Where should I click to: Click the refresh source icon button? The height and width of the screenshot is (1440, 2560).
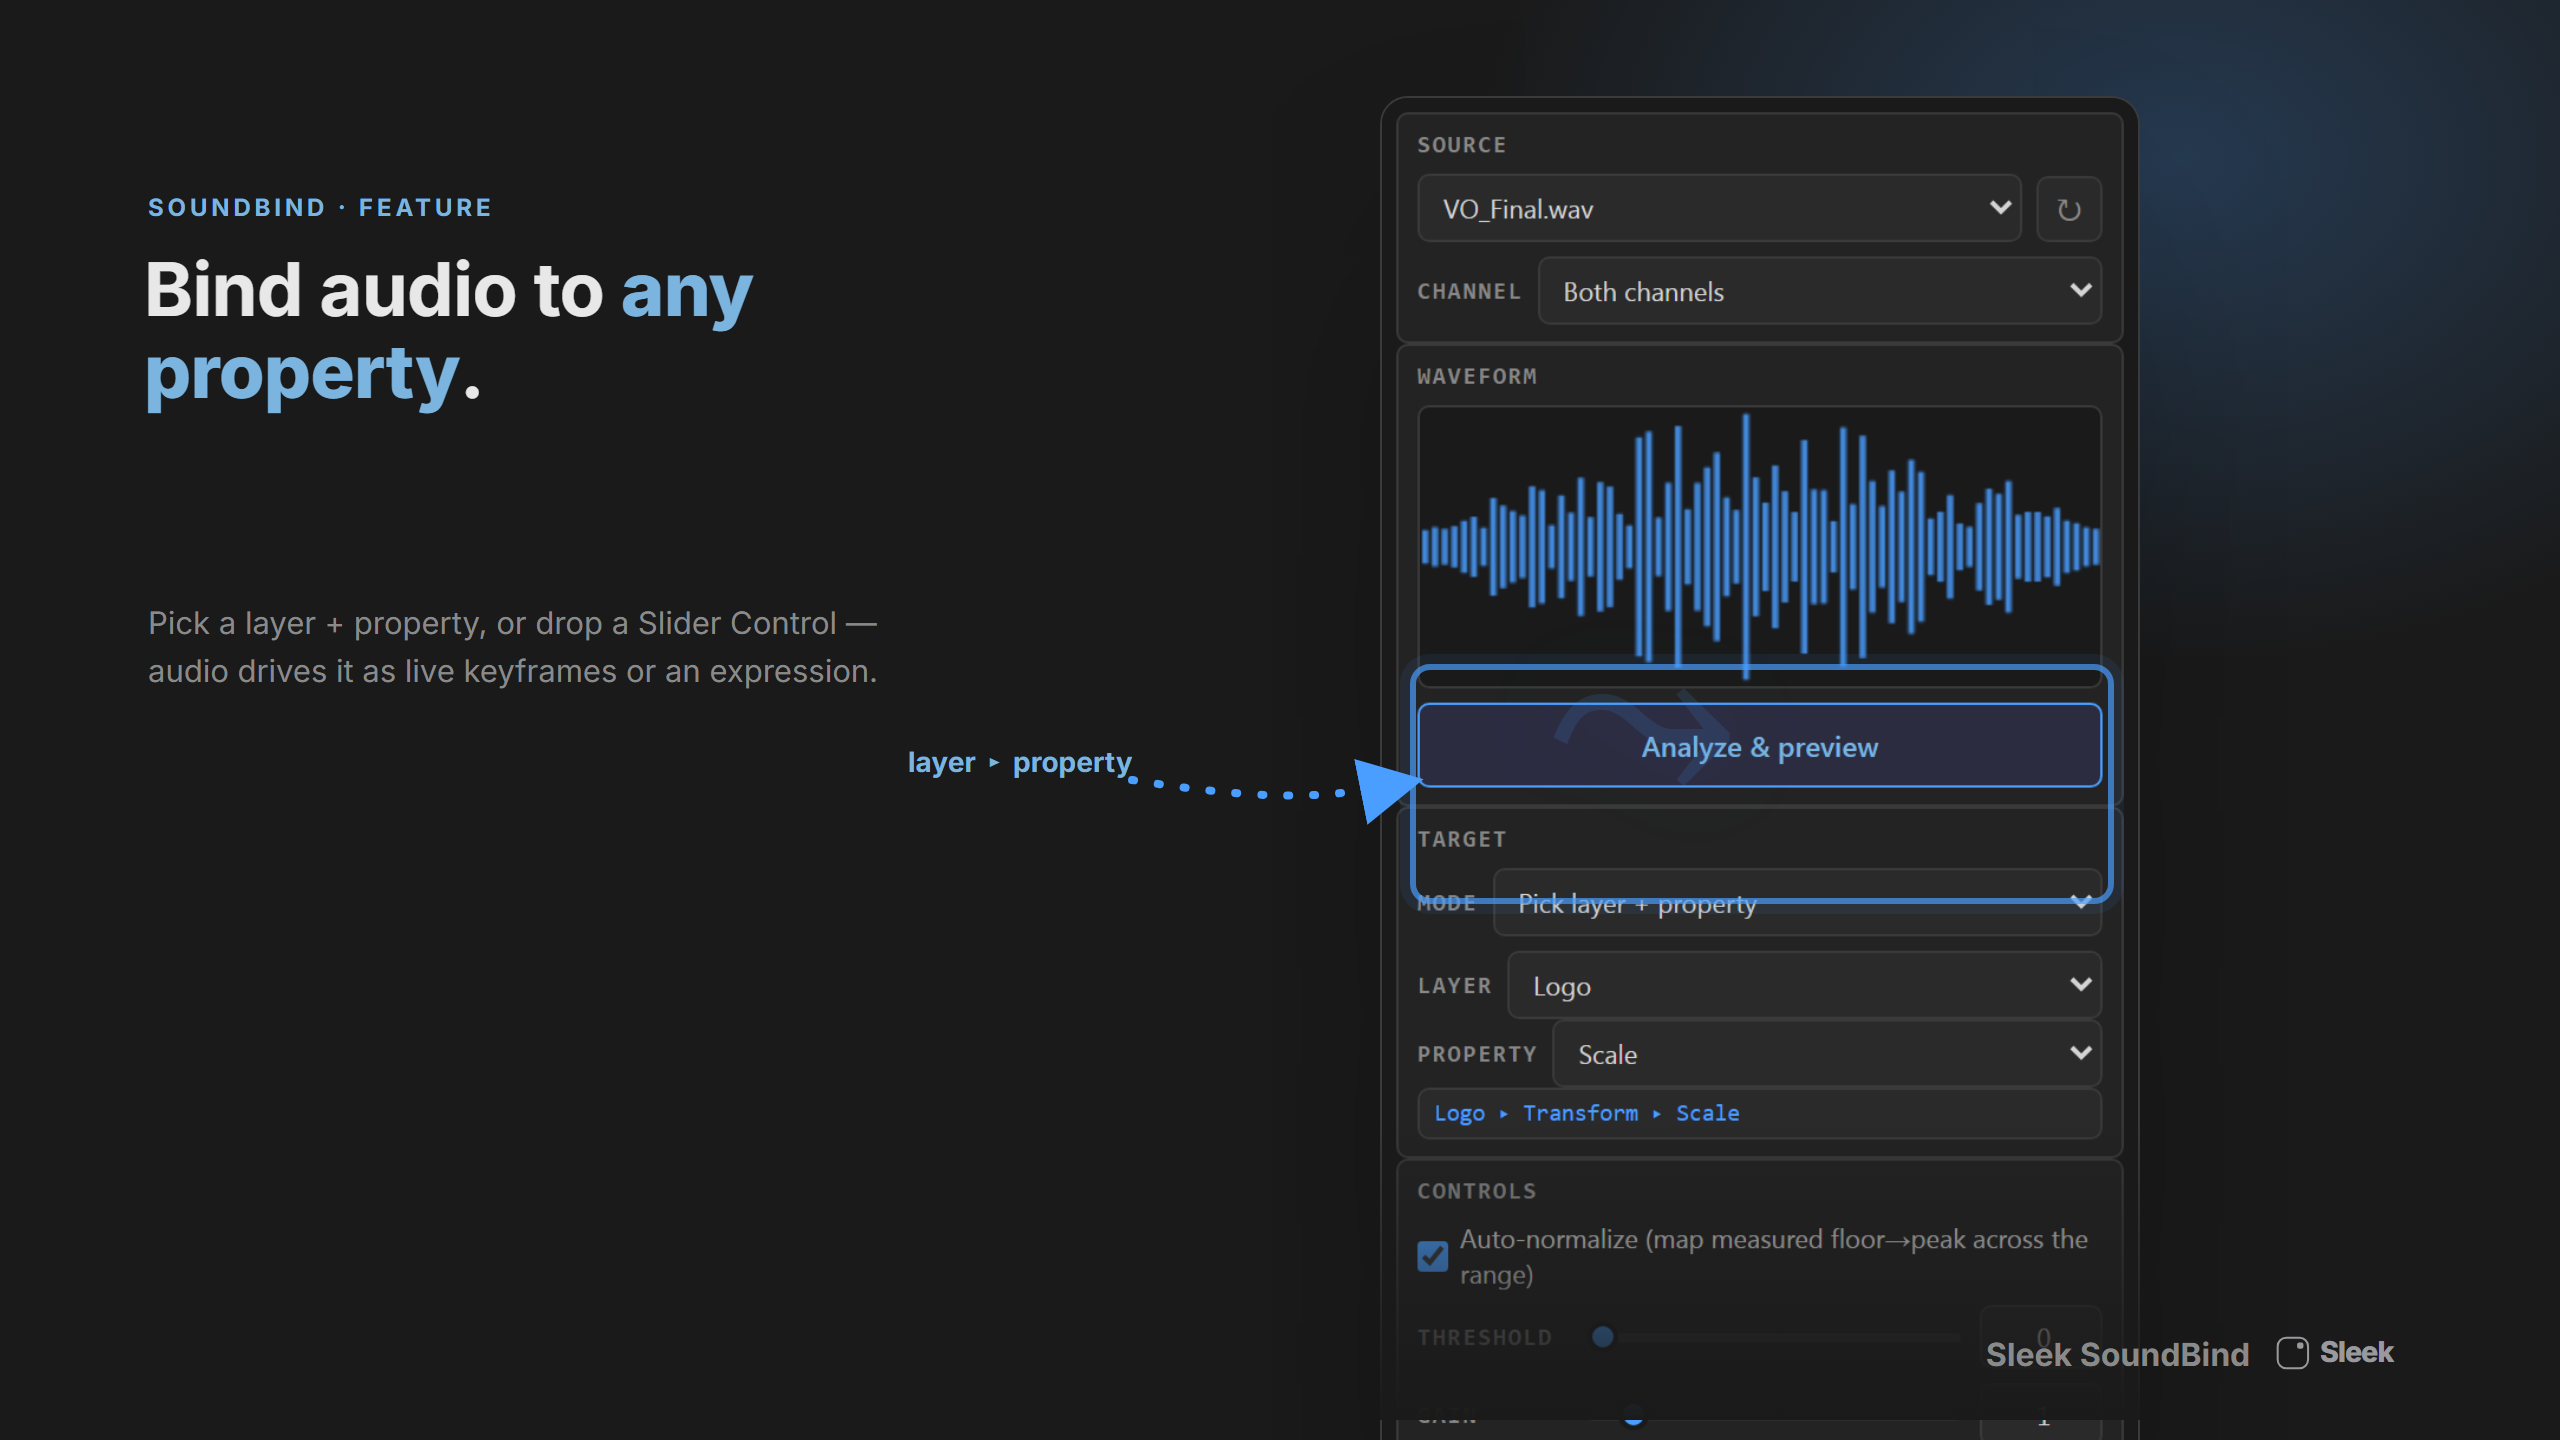pos(2069,209)
